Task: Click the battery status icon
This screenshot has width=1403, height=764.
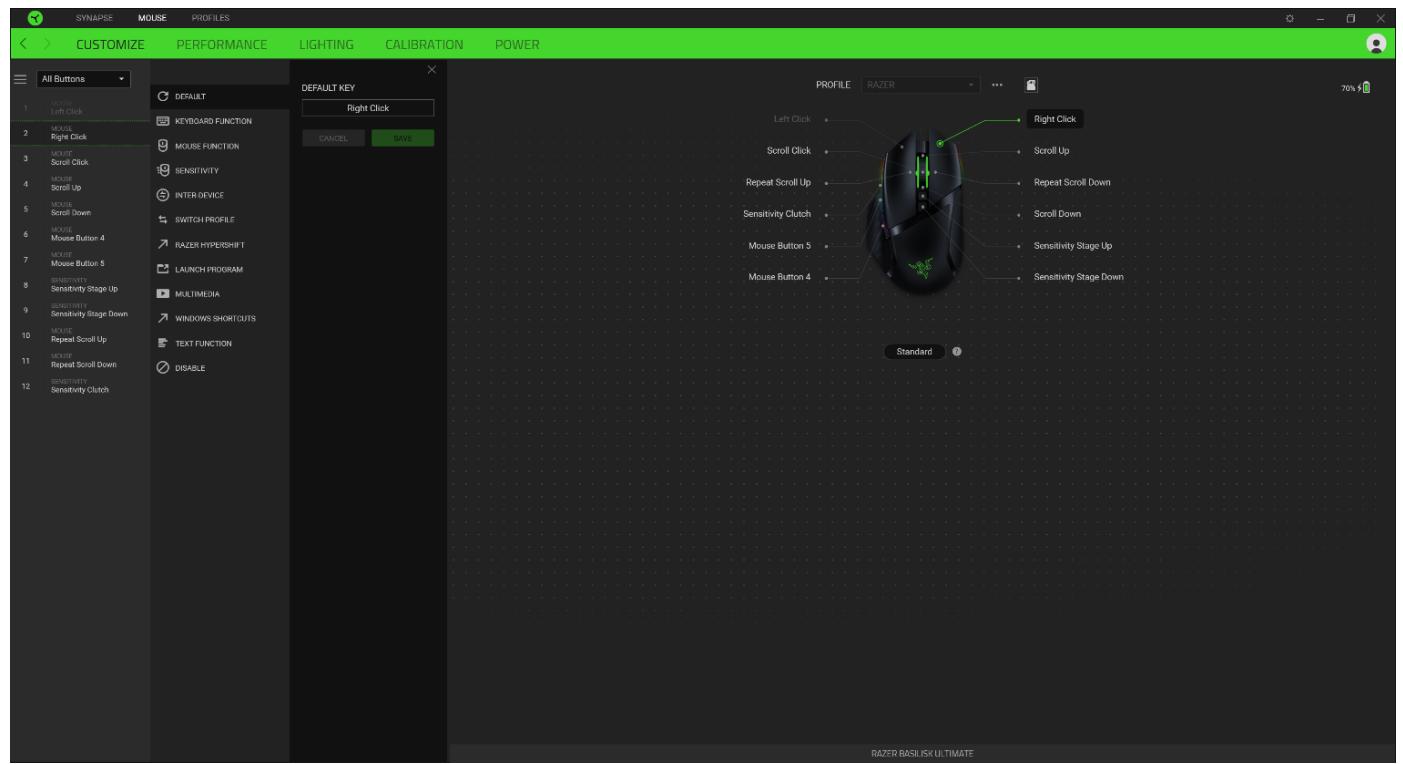Action: 1366,88
